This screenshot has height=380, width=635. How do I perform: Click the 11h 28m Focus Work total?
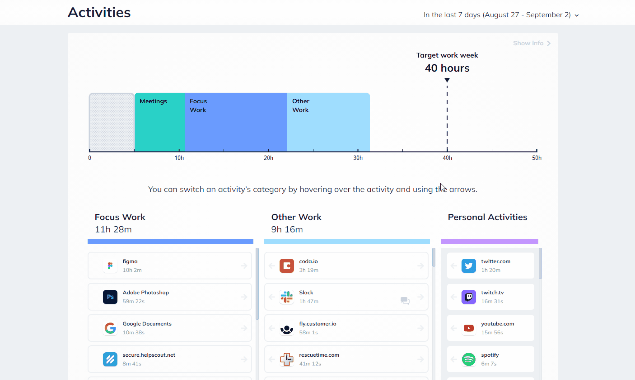click(x=113, y=230)
